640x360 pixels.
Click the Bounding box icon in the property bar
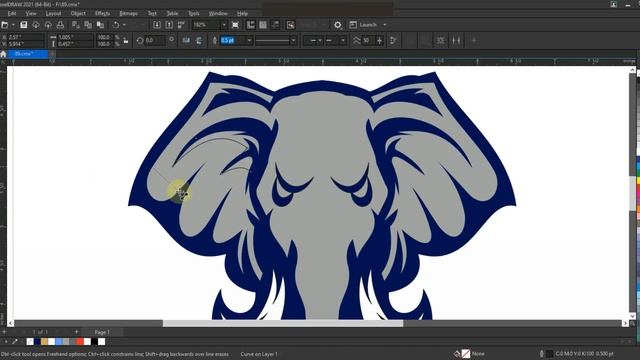(x=440, y=40)
